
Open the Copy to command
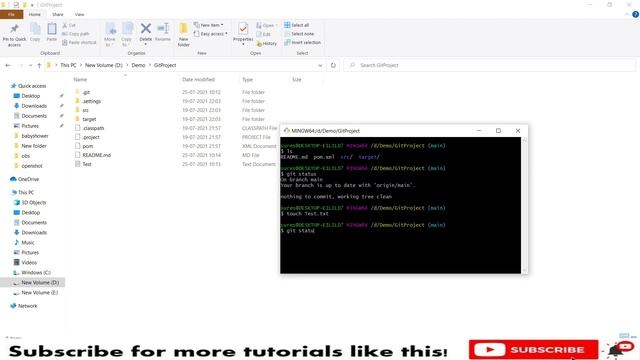(127, 34)
